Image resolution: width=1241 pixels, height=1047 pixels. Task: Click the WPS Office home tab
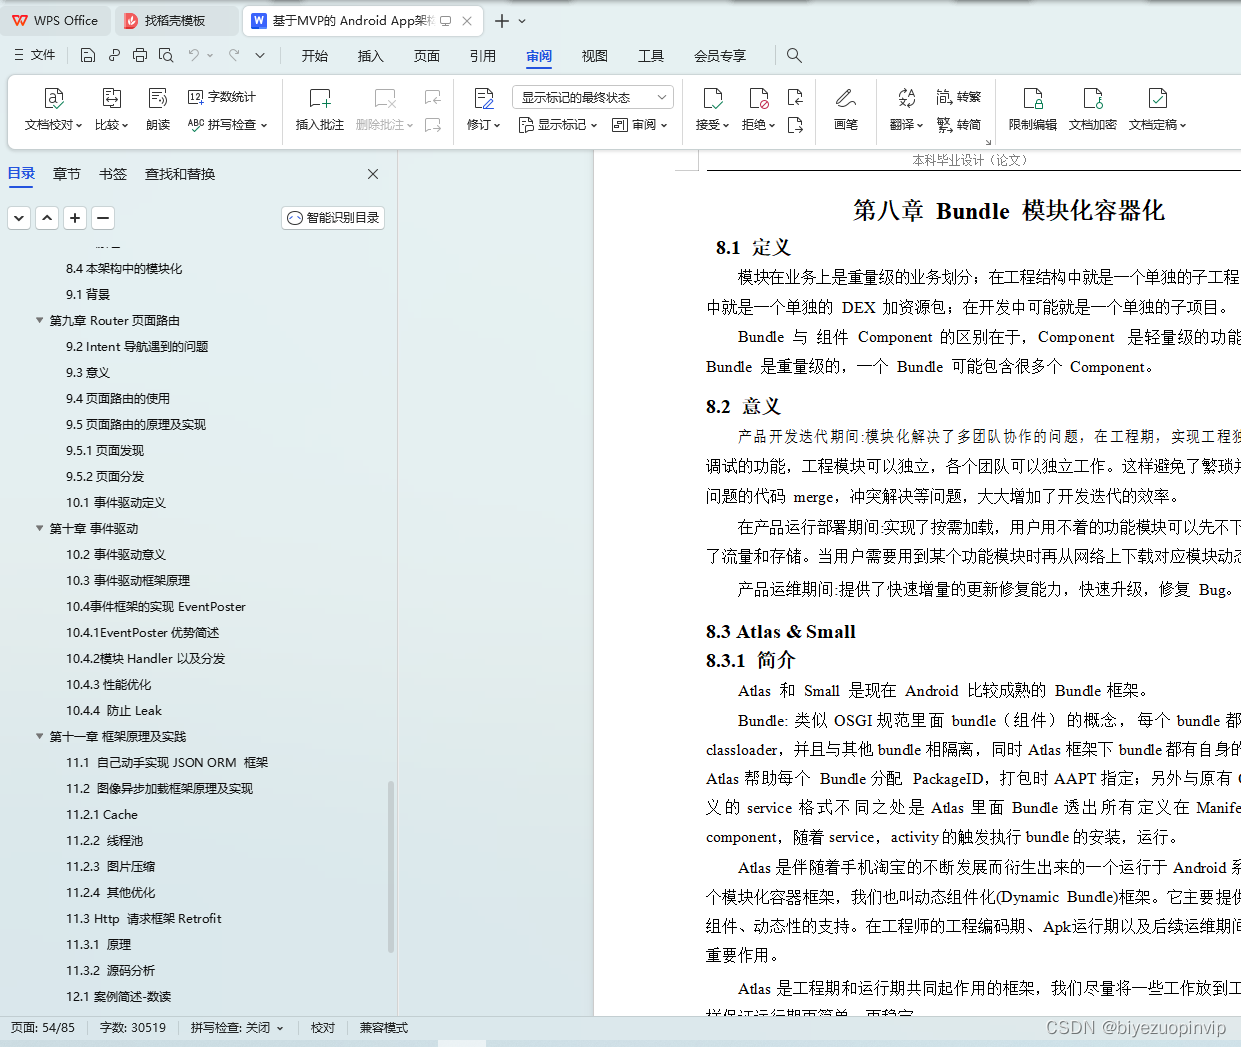56,20
